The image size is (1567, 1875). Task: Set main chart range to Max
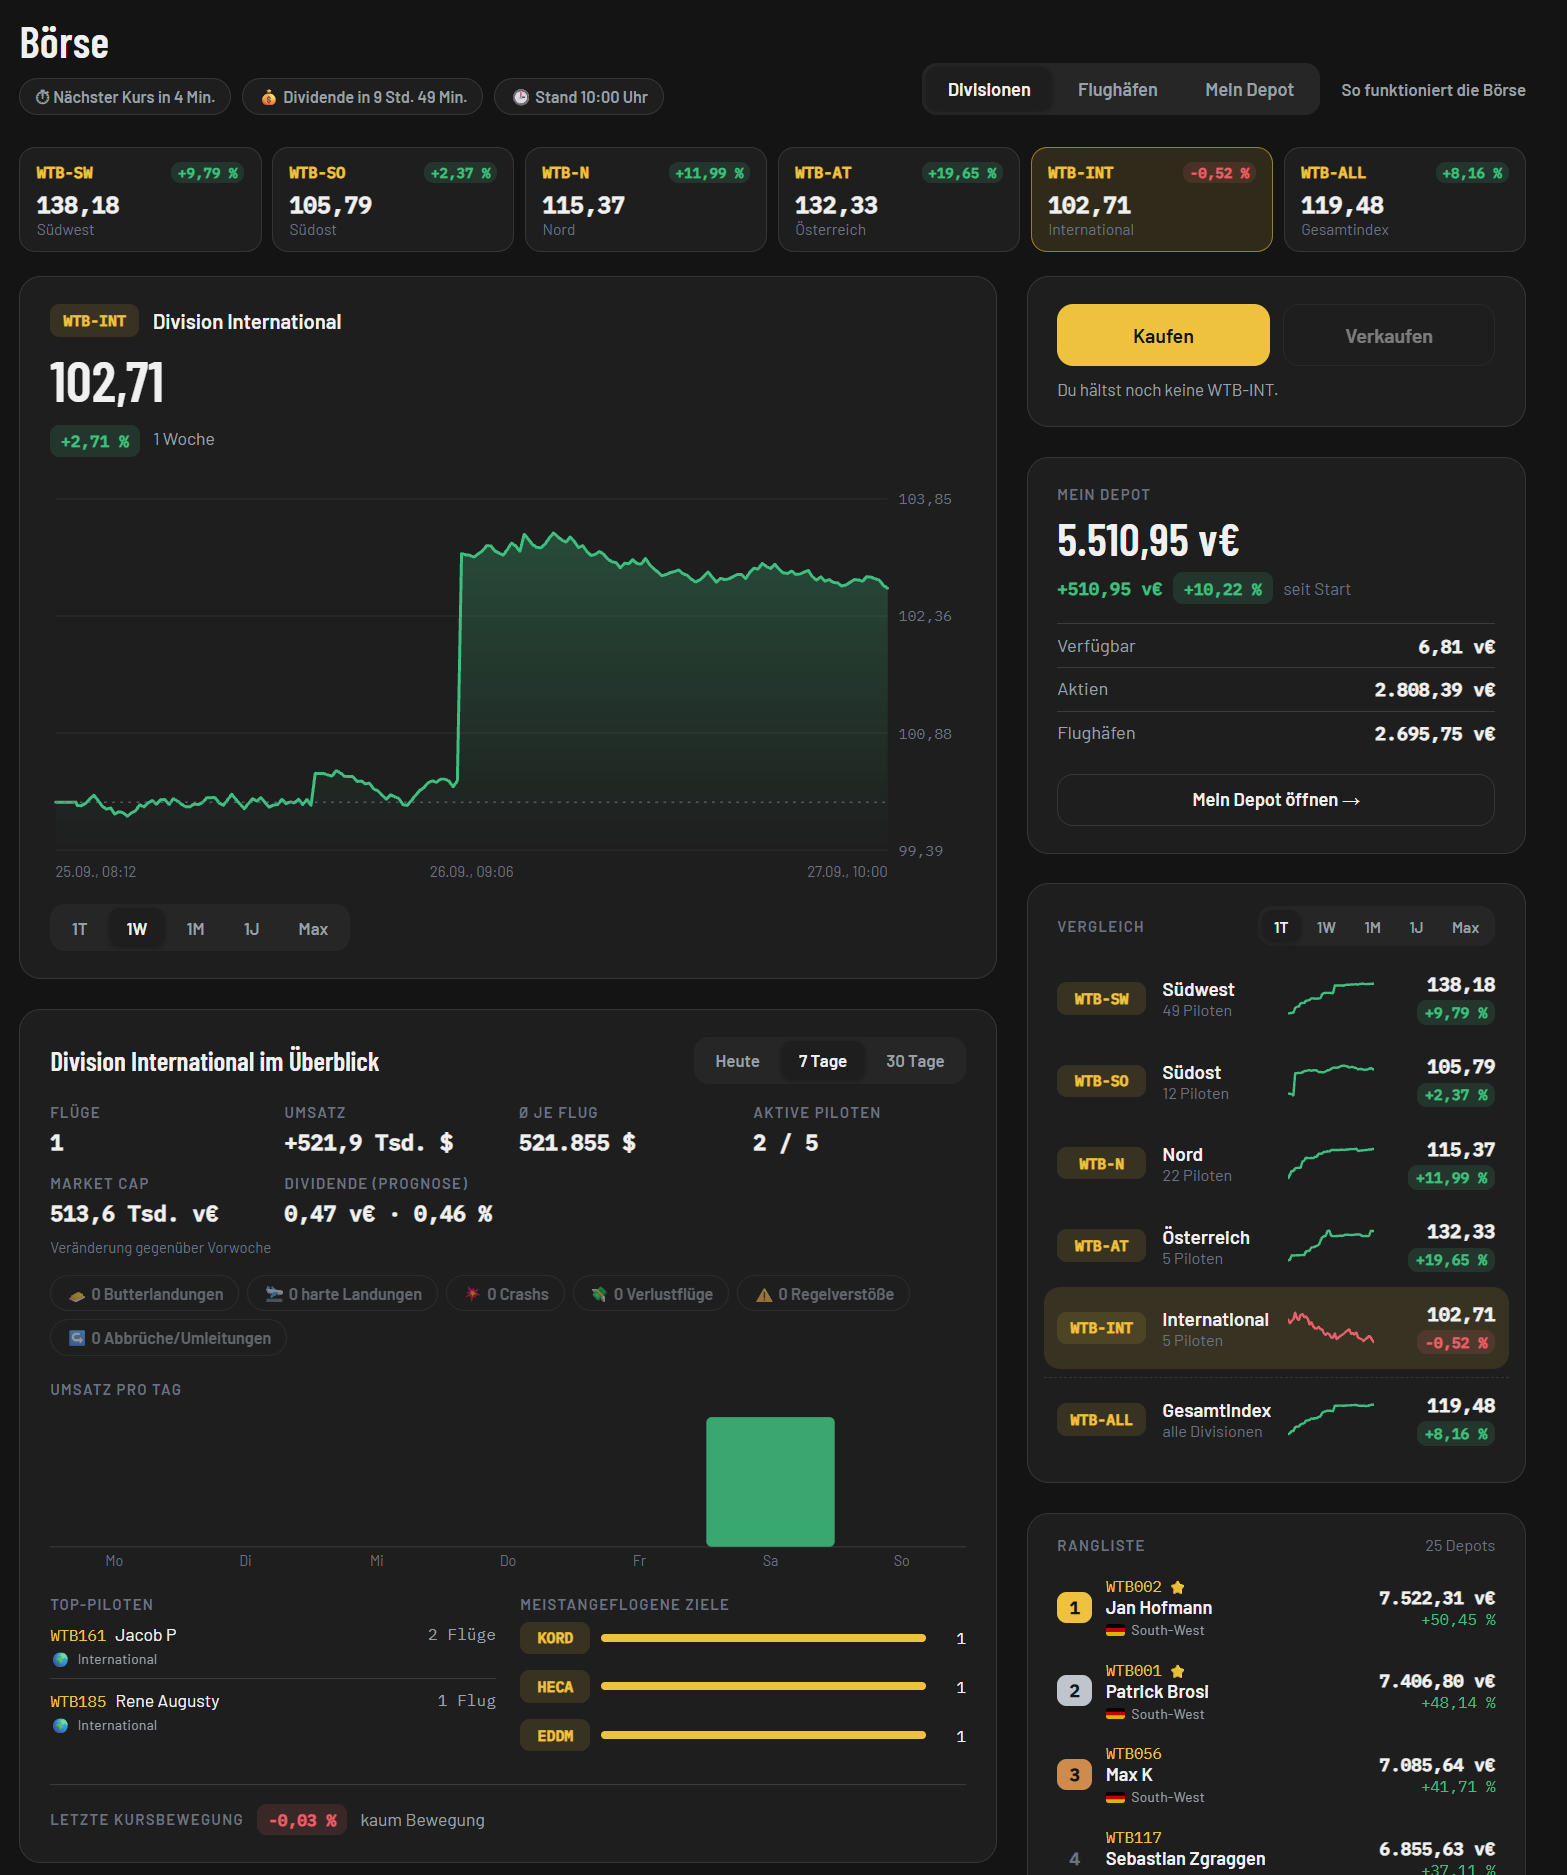coord(313,929)
